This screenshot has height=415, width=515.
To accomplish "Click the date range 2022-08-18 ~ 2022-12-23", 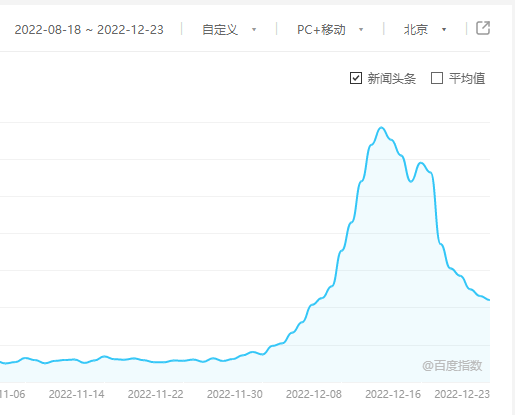I will point(89,30).
